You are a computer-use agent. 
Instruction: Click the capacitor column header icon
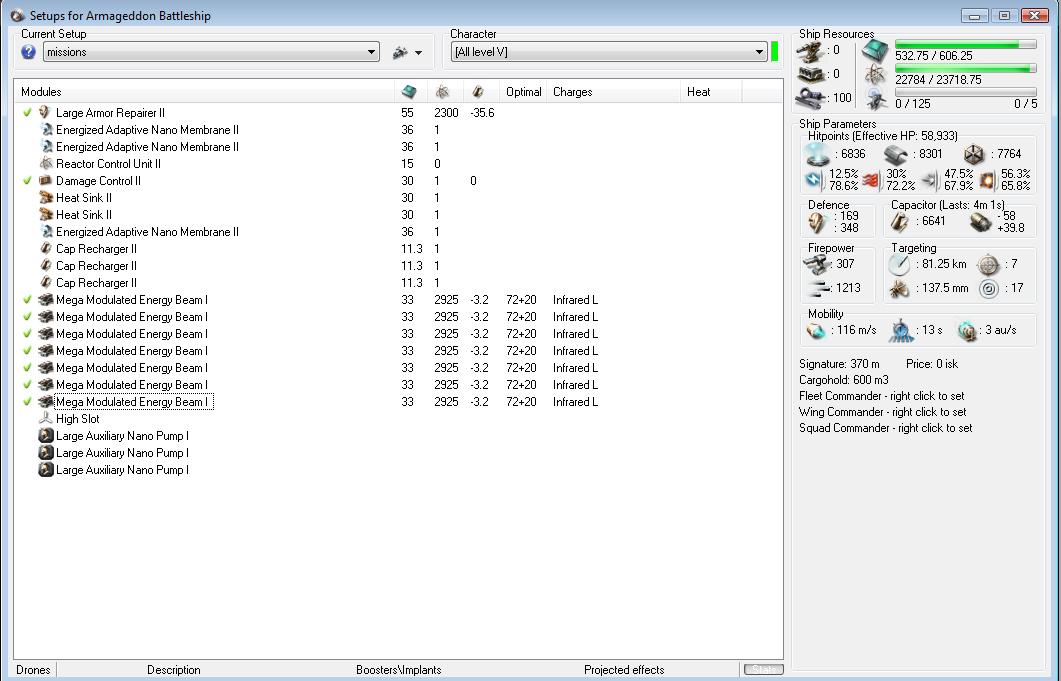(478, 92)
